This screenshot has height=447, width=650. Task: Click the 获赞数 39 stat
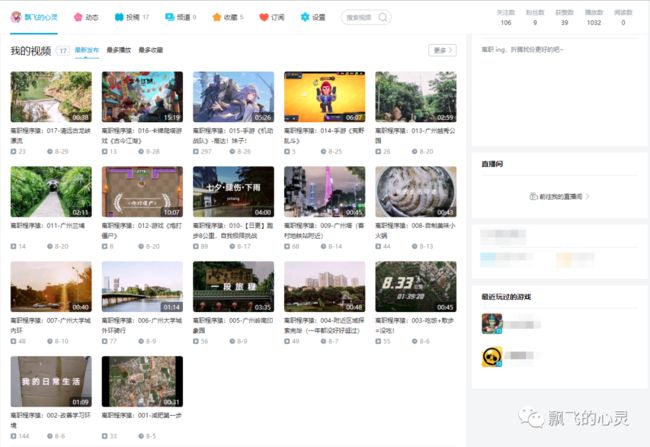[565, 17]
